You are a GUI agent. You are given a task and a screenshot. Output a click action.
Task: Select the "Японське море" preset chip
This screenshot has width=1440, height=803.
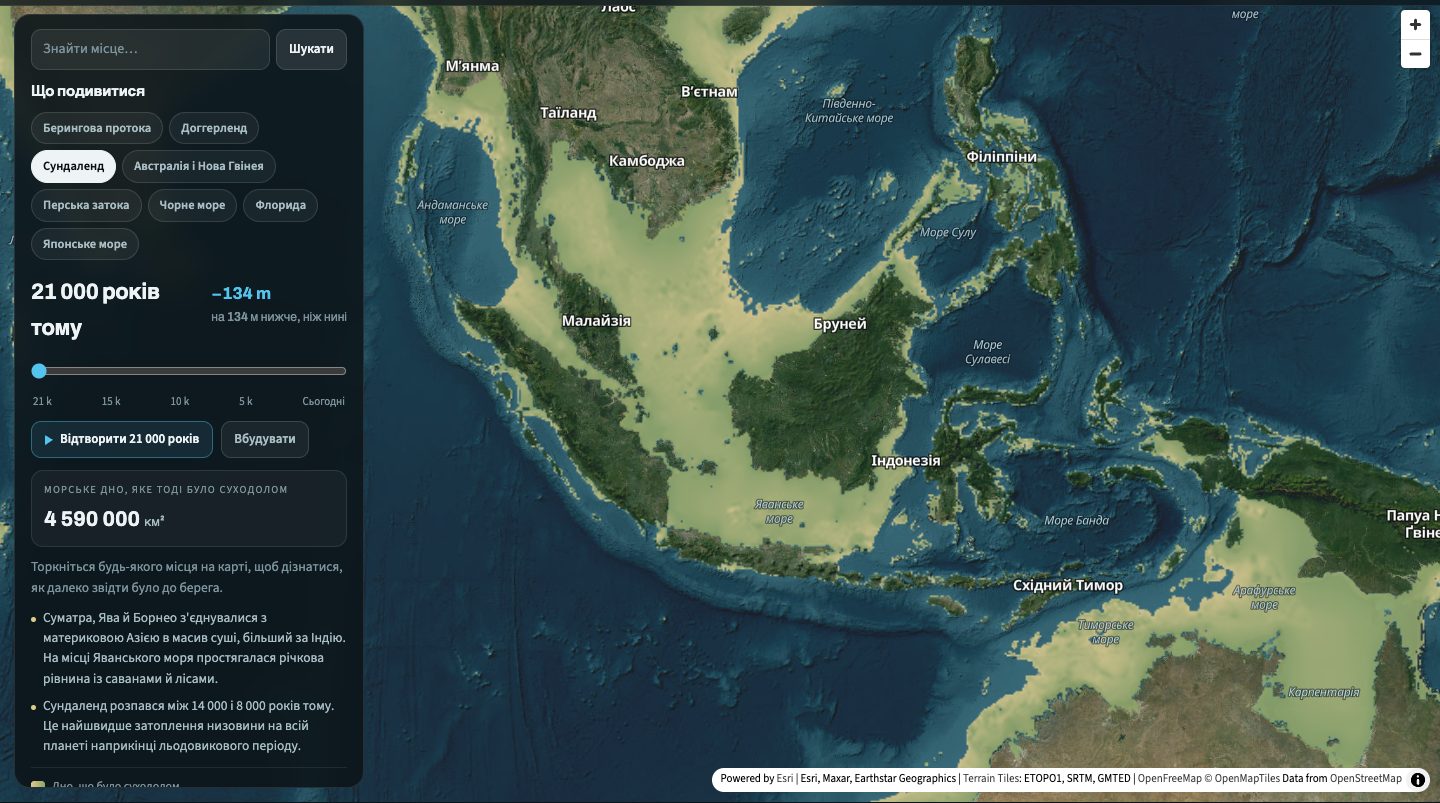click(85, 244)
